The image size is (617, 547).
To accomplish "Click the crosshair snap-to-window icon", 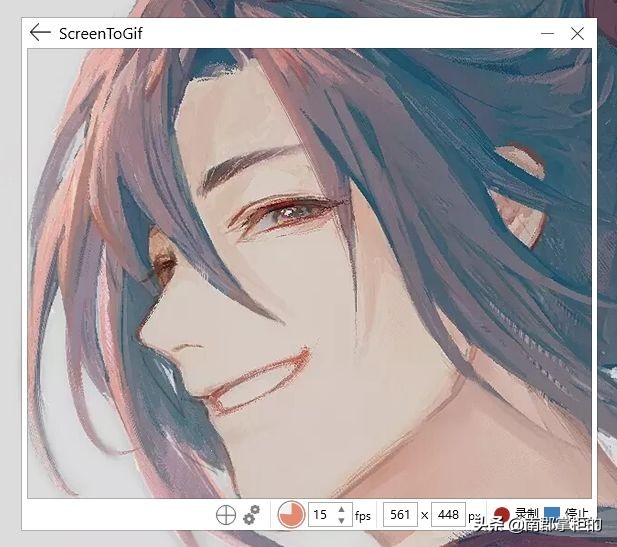I will pos(226,515).
